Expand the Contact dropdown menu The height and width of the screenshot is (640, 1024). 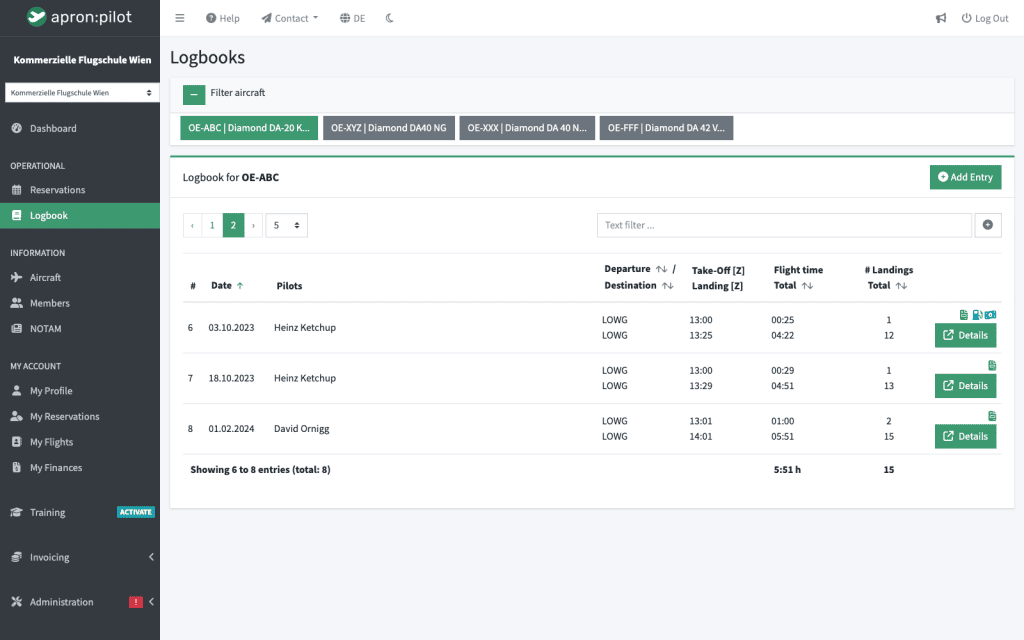click(290, 18)
